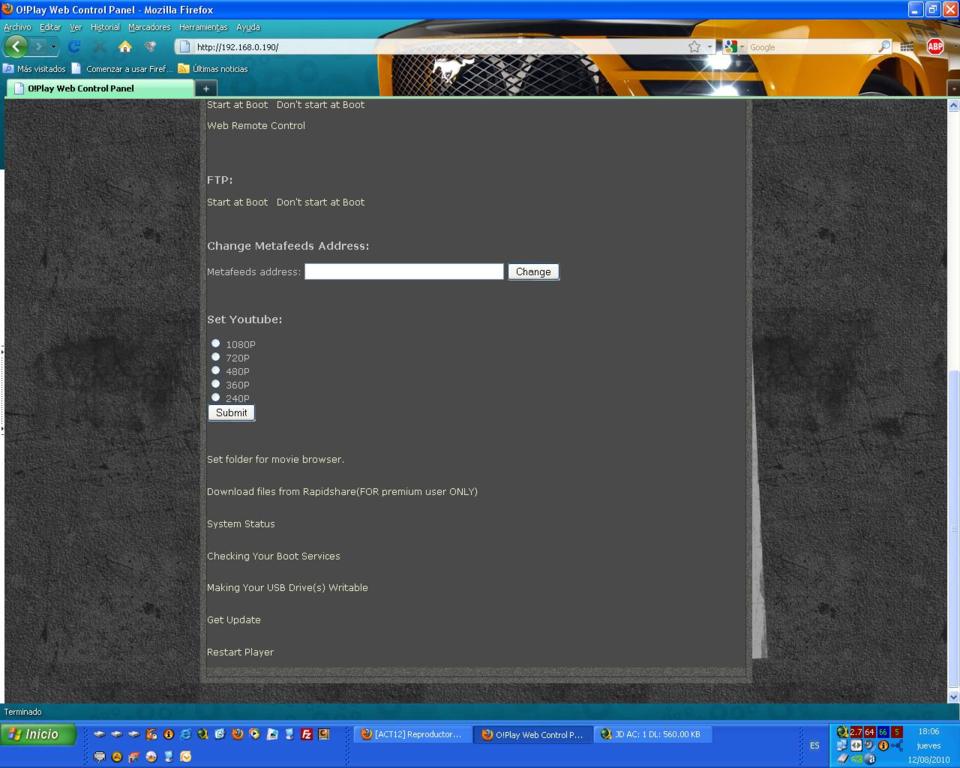Open the JDownloader icon in quick launch

click(203, 734)
